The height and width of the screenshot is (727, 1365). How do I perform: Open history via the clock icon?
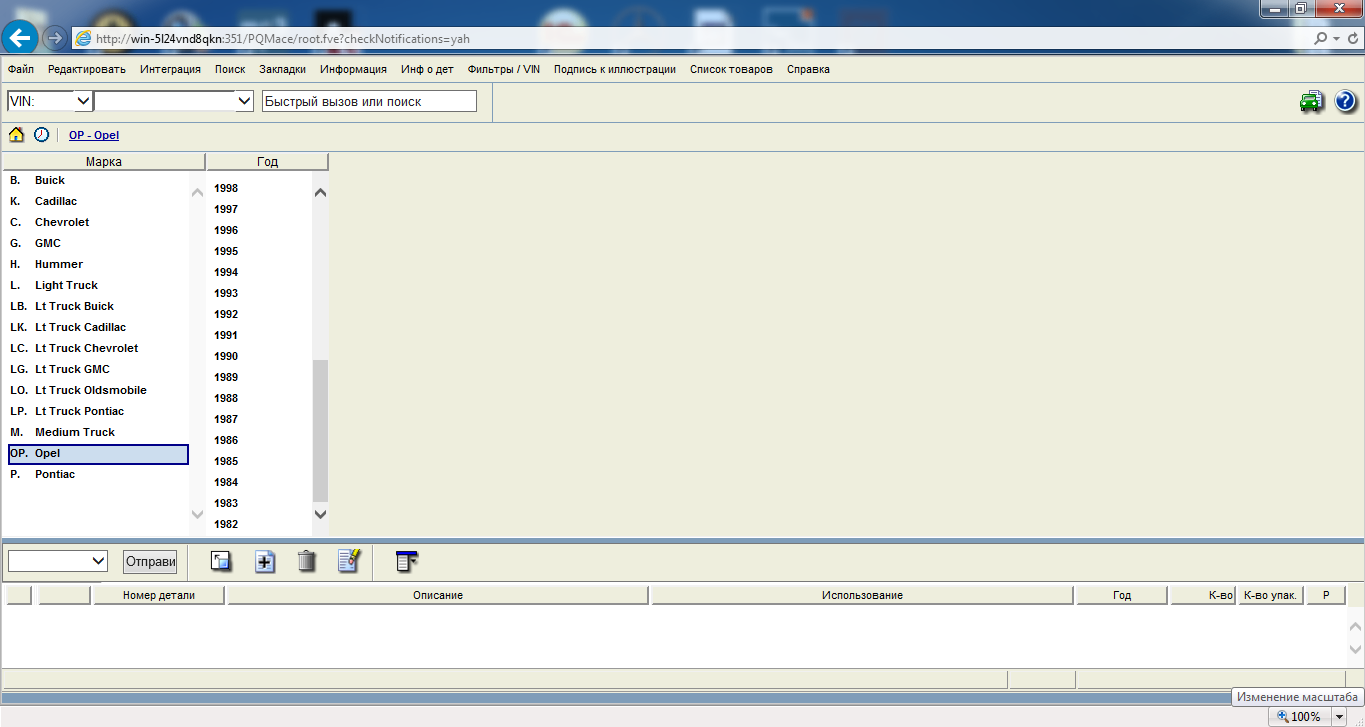(x=41, y=135)
